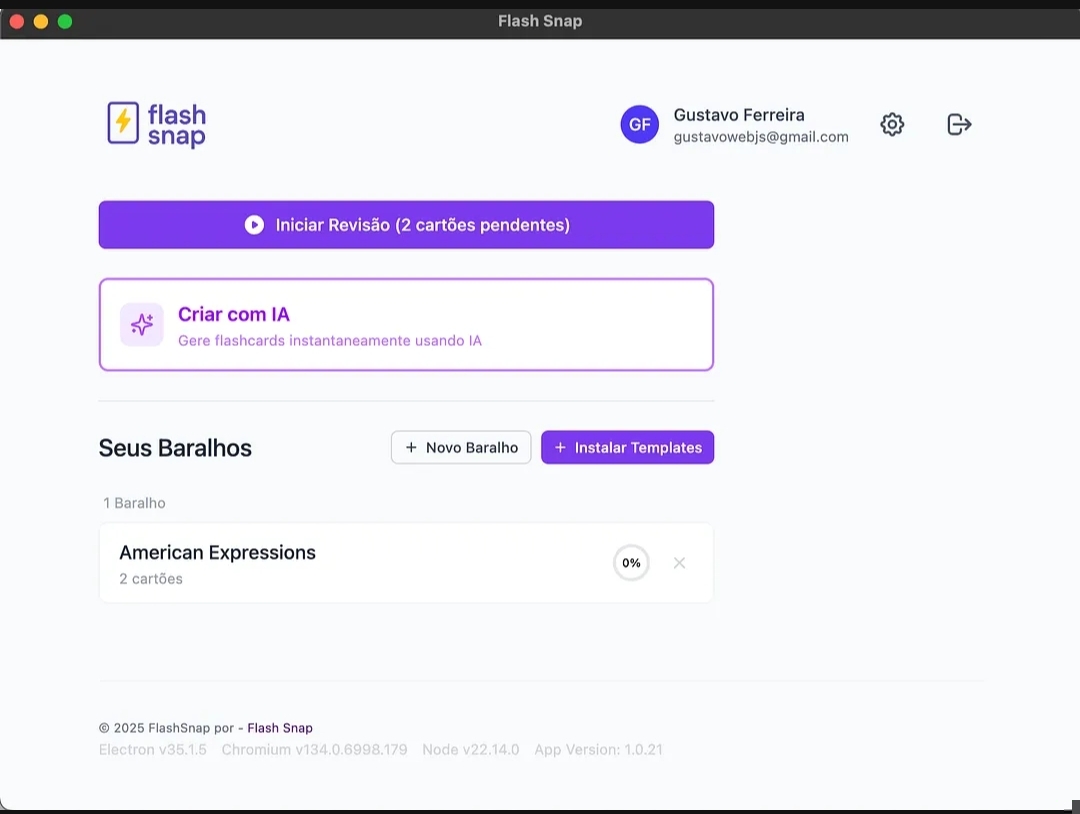Create a deck via Novo Baralho
The width and height of the screenshot is (1080, 814).
[x=461, y=447]
